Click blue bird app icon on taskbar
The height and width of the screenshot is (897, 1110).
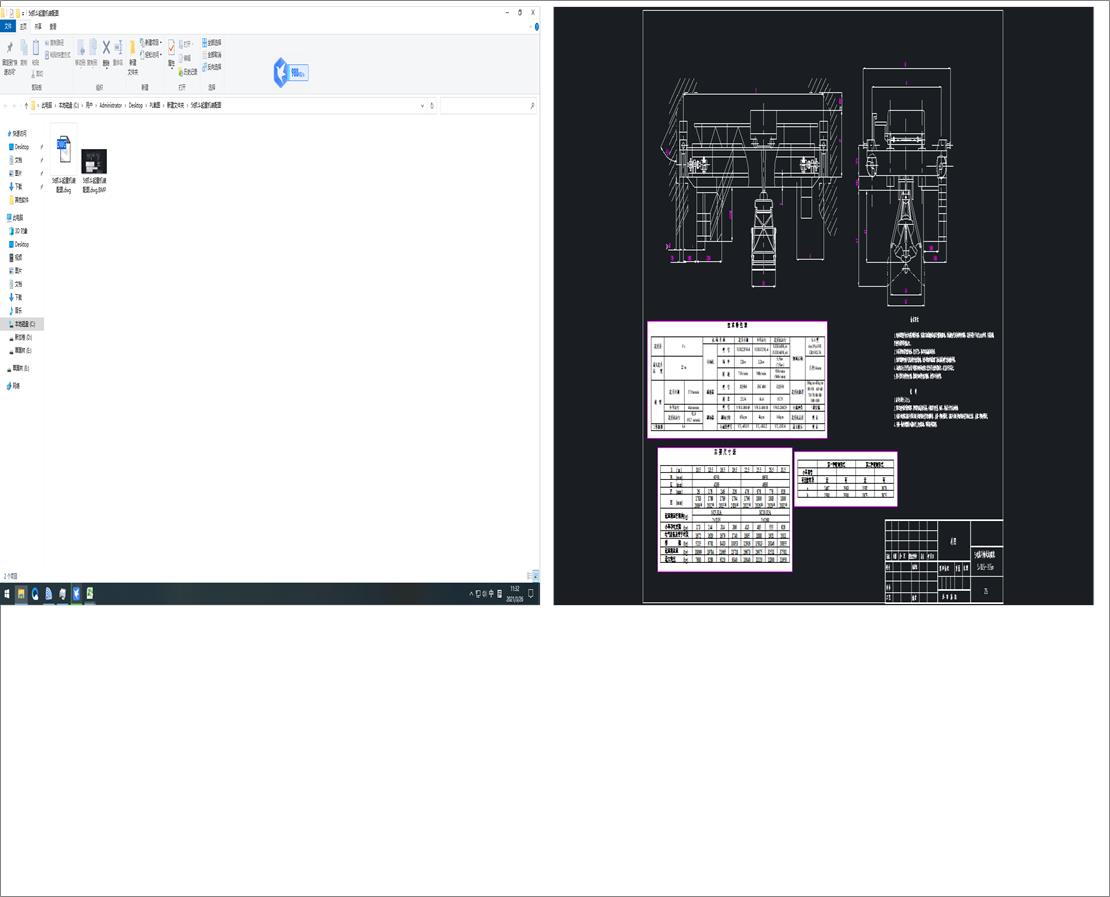(76, 594)
